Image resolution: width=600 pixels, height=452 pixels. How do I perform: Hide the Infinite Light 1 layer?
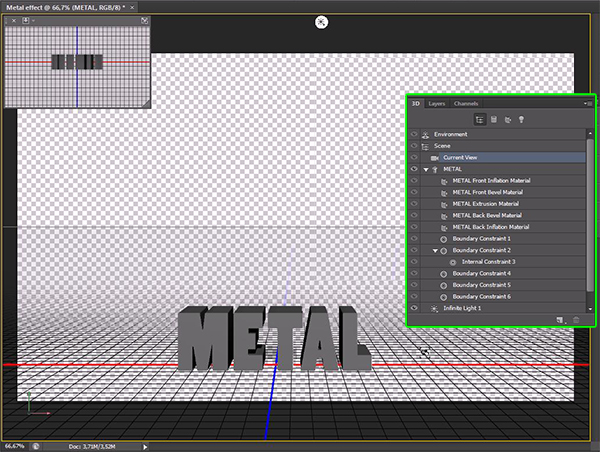(413, 308)
